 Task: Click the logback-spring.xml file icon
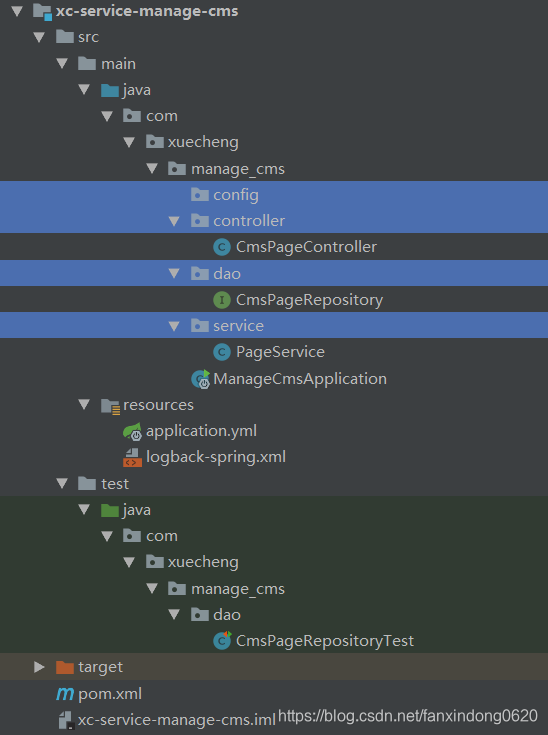point(132,458)
